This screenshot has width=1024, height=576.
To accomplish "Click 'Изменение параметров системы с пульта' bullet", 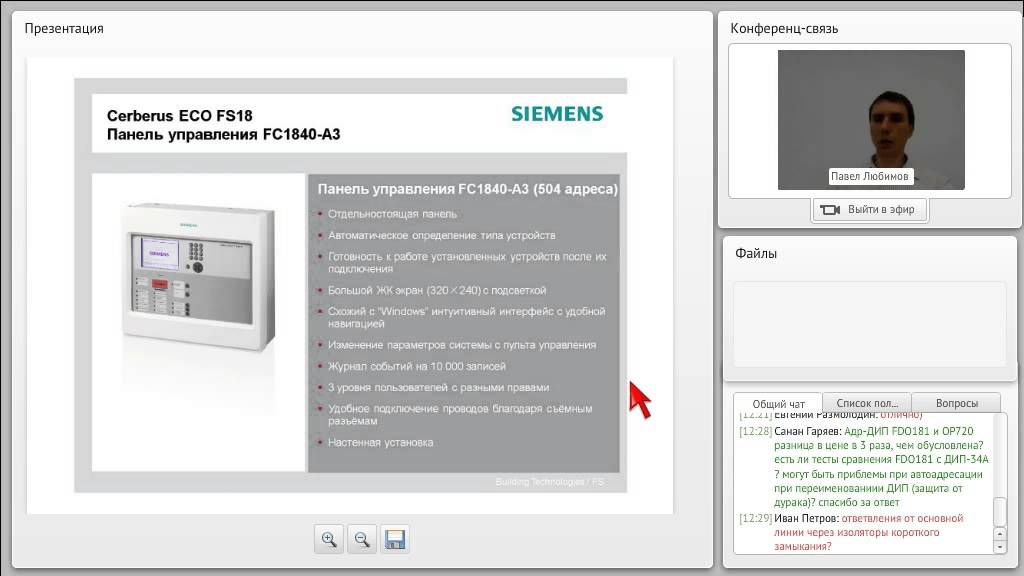I will [x=462, y=345].
